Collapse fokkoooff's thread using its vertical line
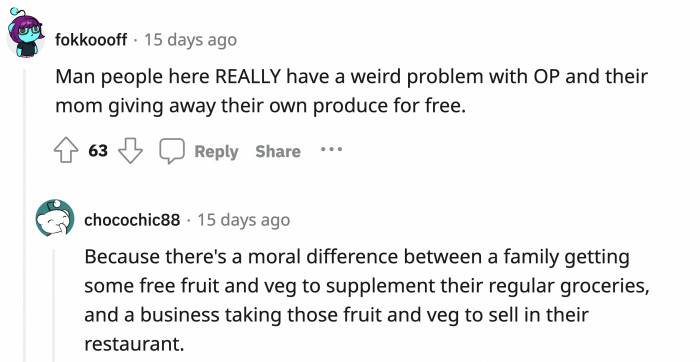This screenshot has width=700, height=362. (x=25, y=214)
